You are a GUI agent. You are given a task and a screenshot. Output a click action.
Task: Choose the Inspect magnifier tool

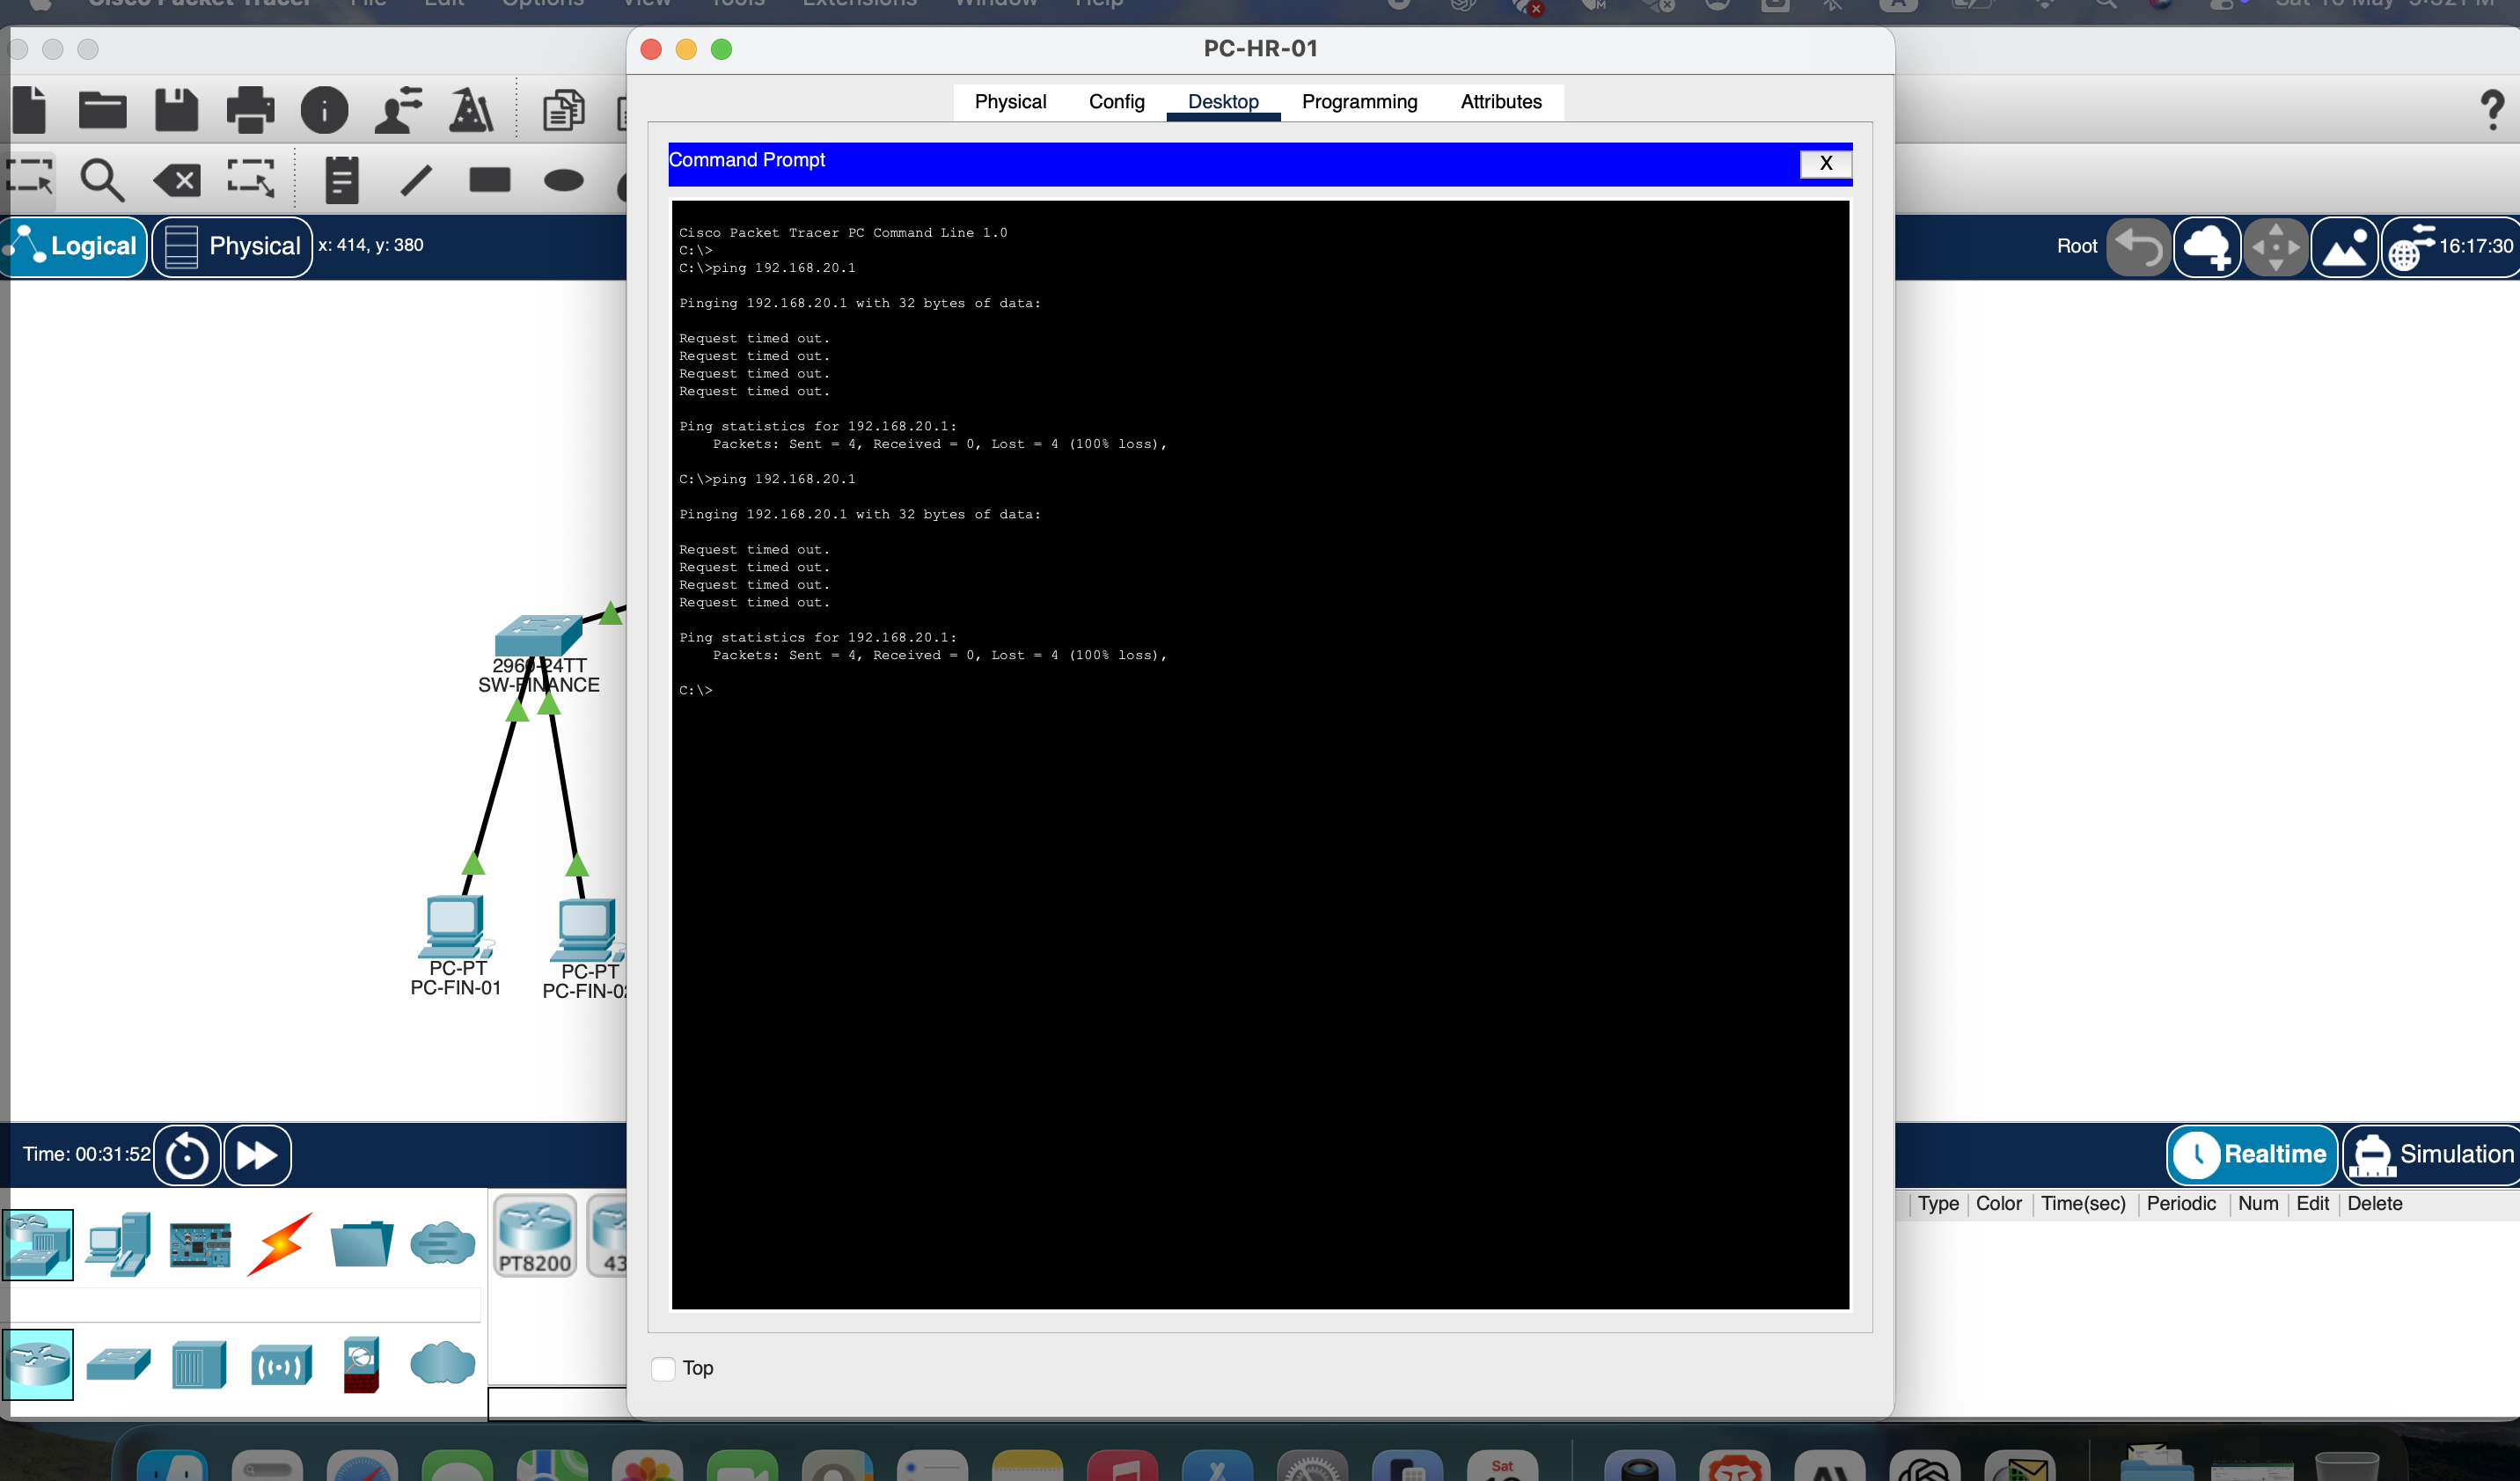click(x=102, y=180)
